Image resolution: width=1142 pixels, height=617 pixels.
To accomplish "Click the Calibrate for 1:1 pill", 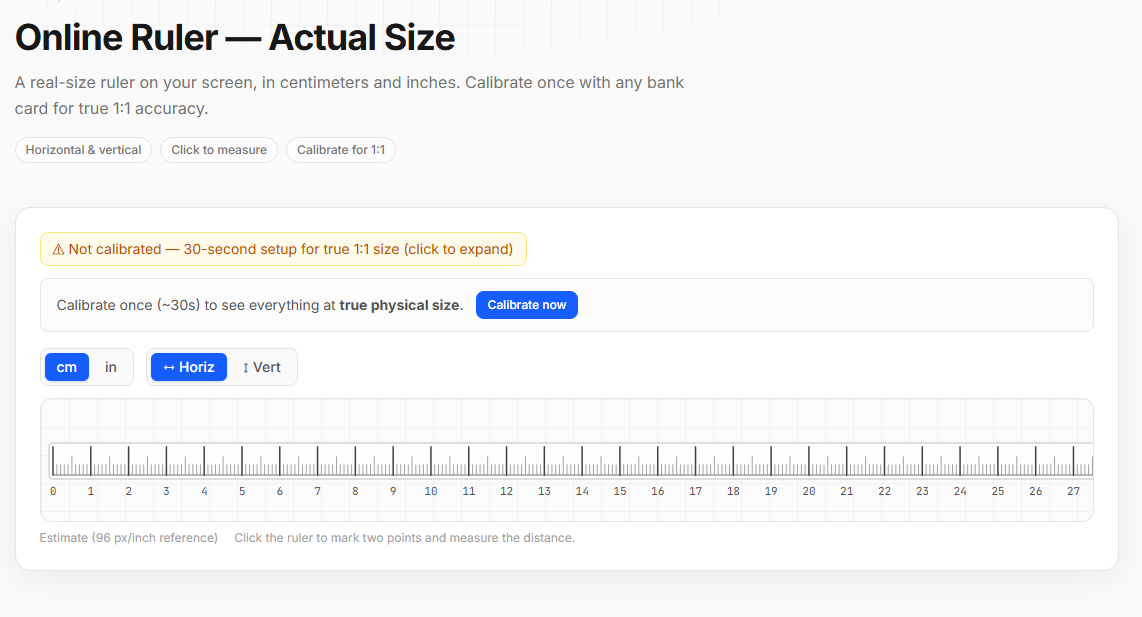I will [x=341, y=150].
